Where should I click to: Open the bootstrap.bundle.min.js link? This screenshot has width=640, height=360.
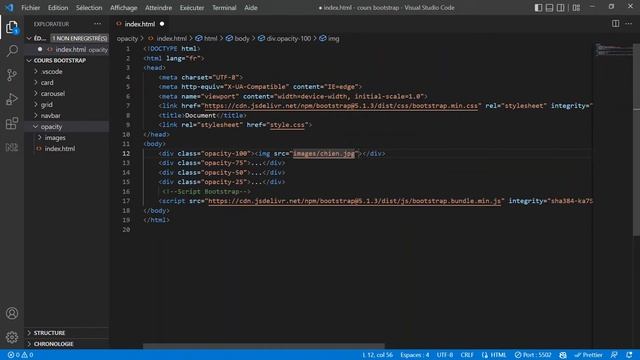pos(354,201)
